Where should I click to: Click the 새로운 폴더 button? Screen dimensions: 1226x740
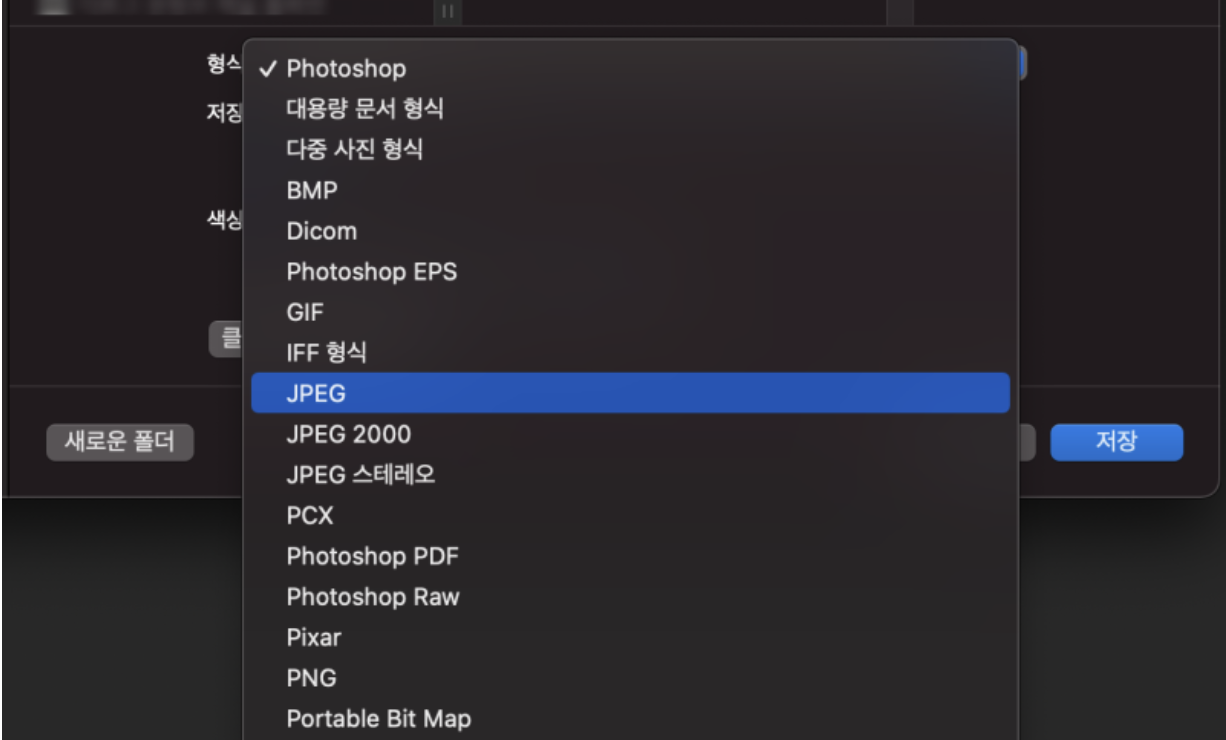[x=120, y=442]
